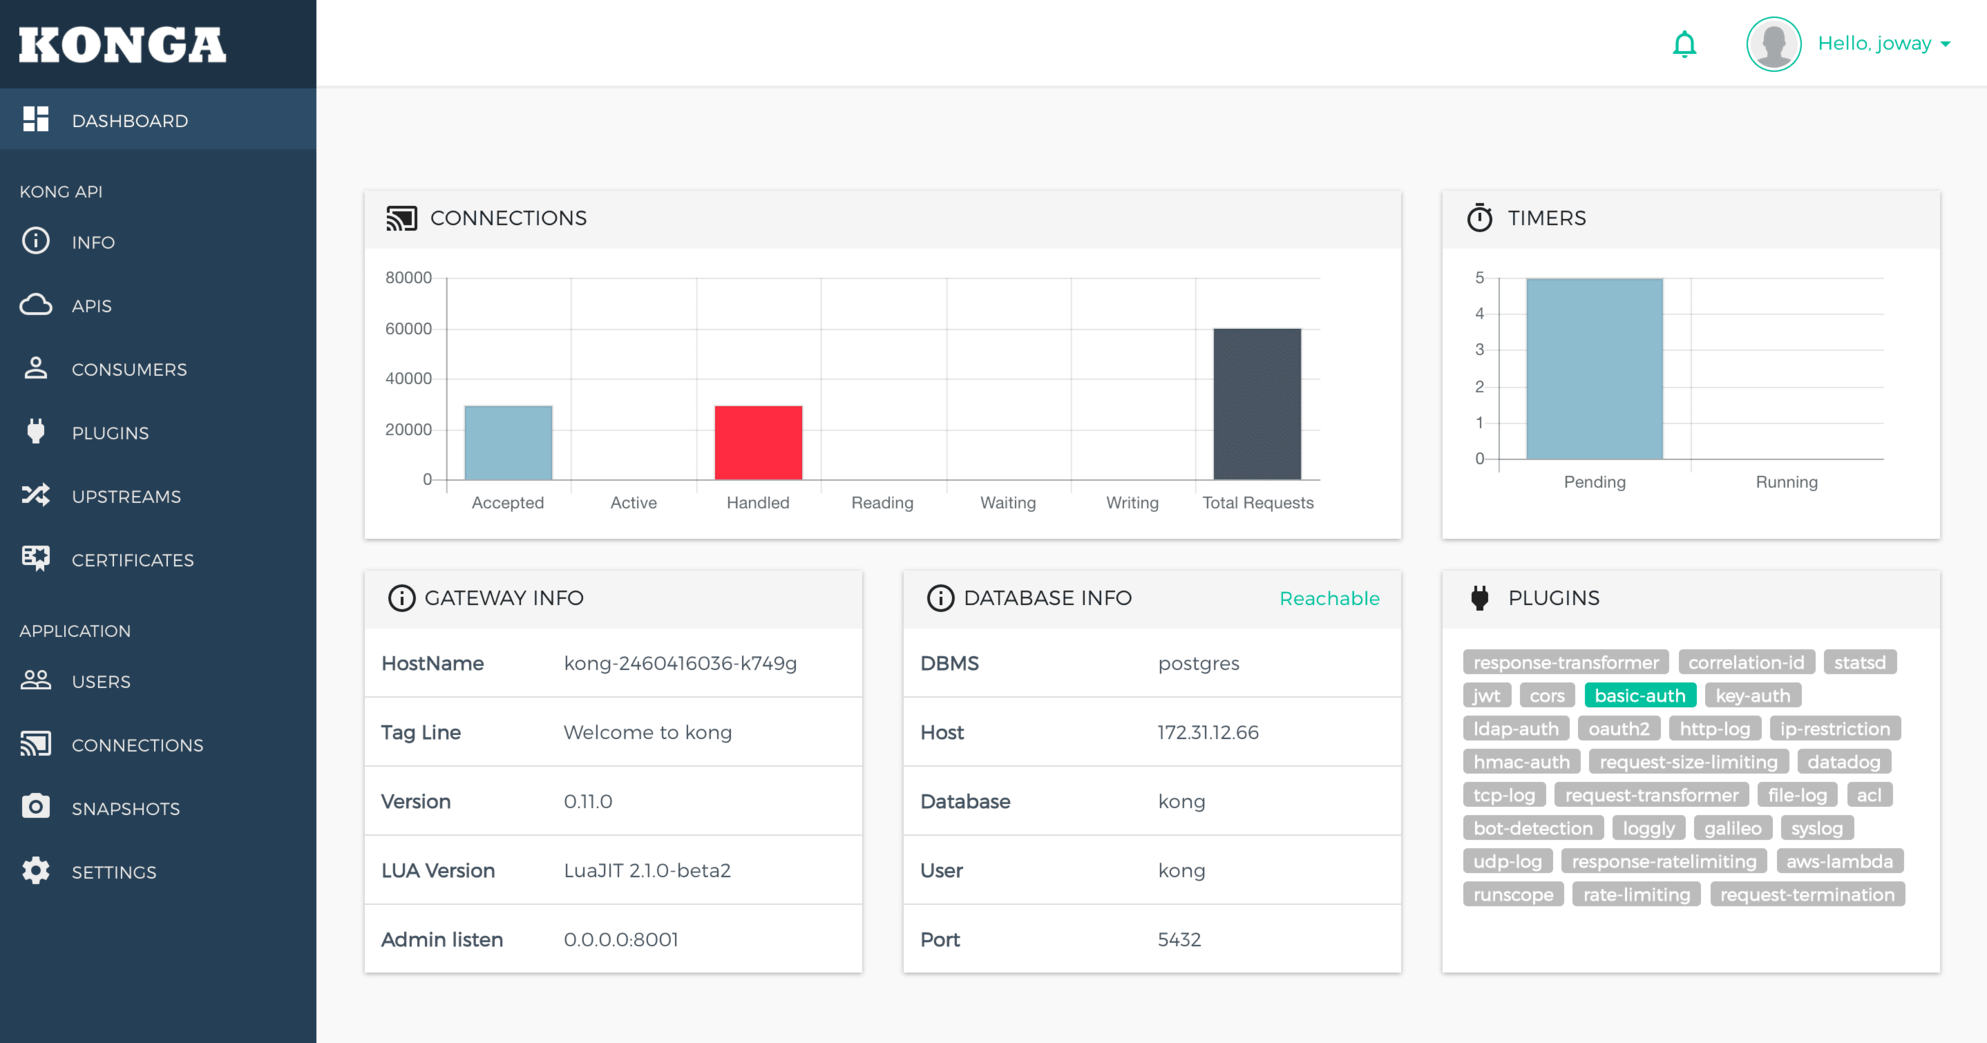Open the APIs section
Image resolution: width=1987 pixels, height=1043 pixels.
click(x=158, y=305)
